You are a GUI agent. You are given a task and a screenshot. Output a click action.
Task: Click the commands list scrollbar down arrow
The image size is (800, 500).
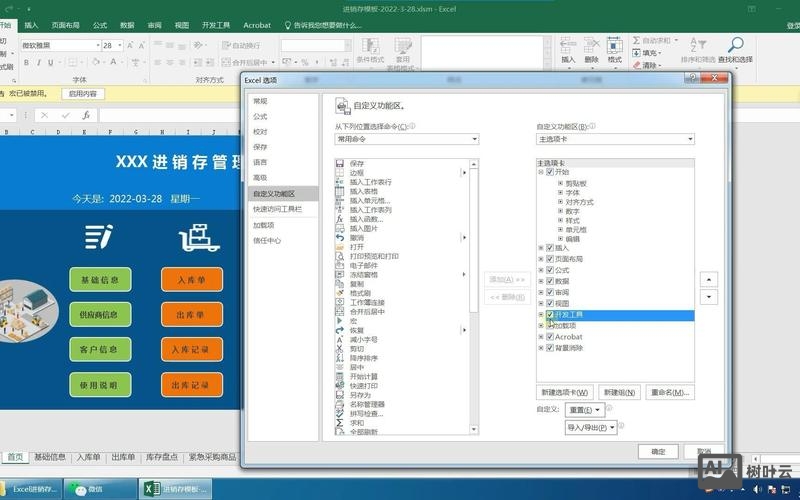pyautogui.click(x=473, y=430)
